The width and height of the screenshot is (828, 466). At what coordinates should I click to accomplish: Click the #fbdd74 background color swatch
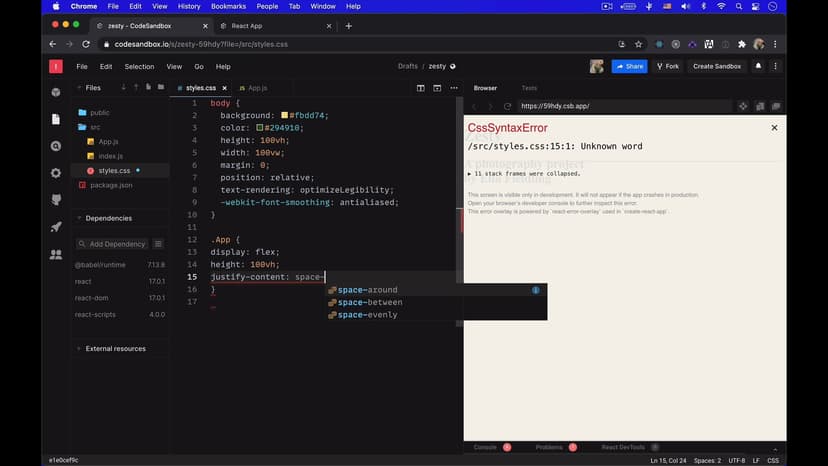click(x=285, y=115)
